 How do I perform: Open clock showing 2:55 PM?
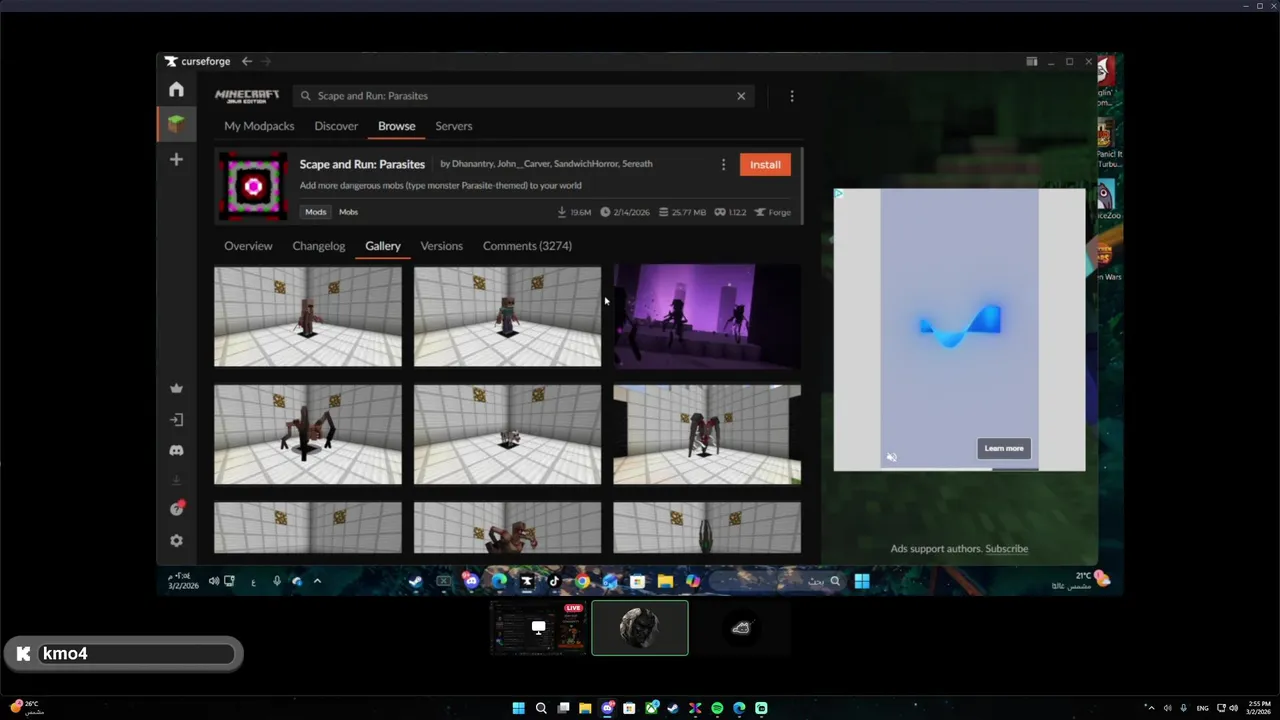1259,708
